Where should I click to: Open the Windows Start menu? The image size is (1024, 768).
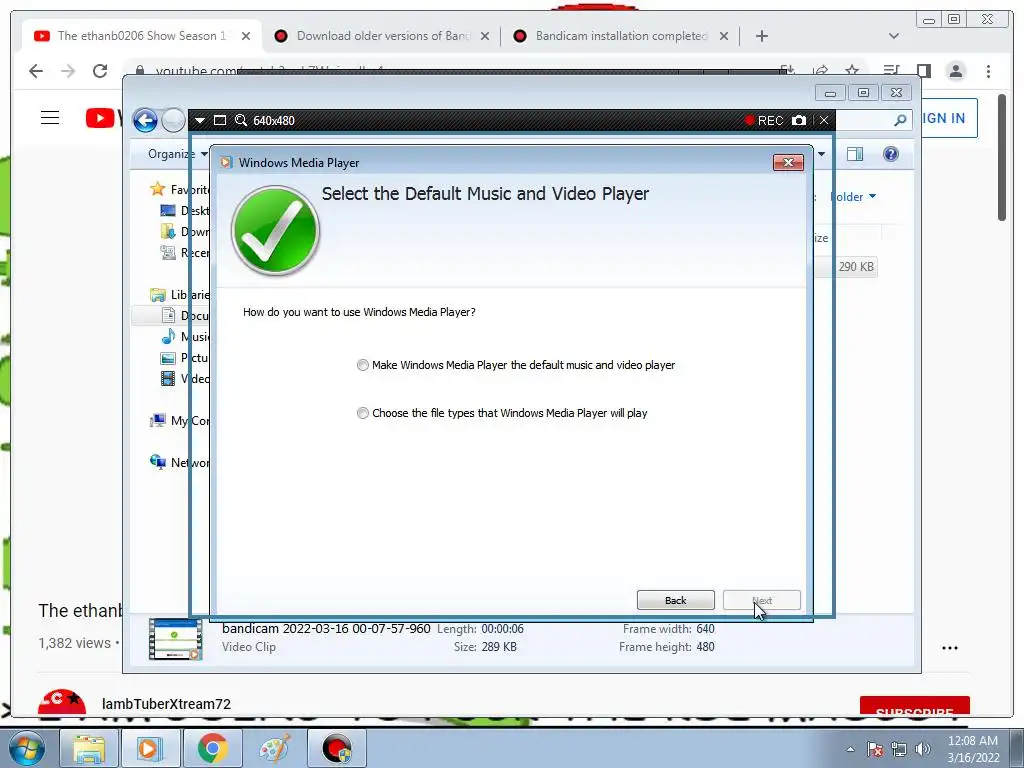[x=27, y=748]
